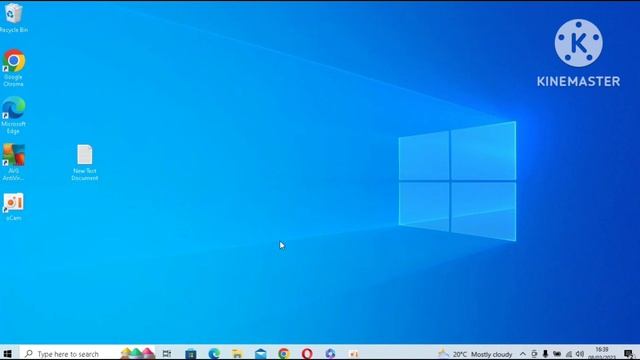The height and width of the screenshot is (360, 640).
Task: Open the network connection tray icon
Action: pos(569,354)
